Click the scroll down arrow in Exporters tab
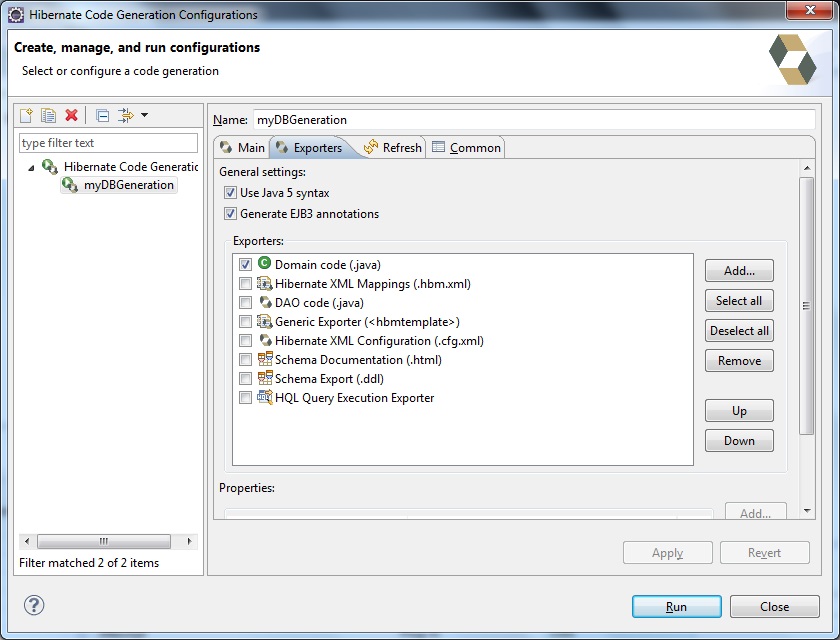 tap(807, 511)
